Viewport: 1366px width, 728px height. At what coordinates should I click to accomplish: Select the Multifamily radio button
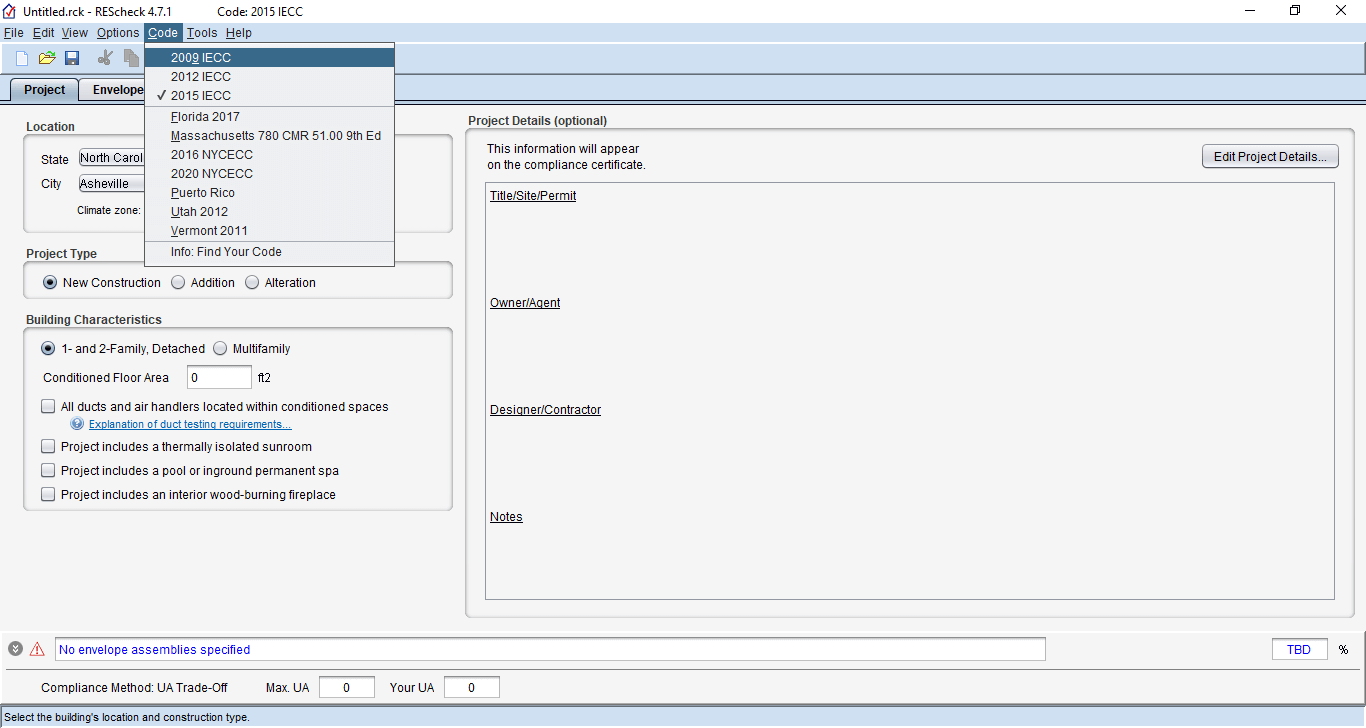220,349
